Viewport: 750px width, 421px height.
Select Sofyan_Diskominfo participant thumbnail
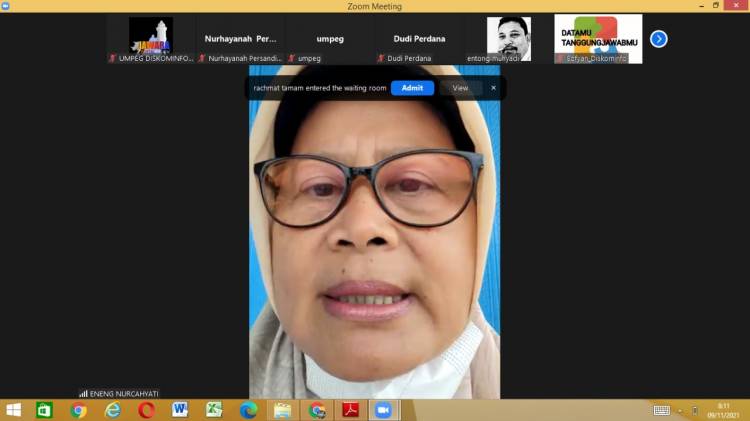point(598,39)
